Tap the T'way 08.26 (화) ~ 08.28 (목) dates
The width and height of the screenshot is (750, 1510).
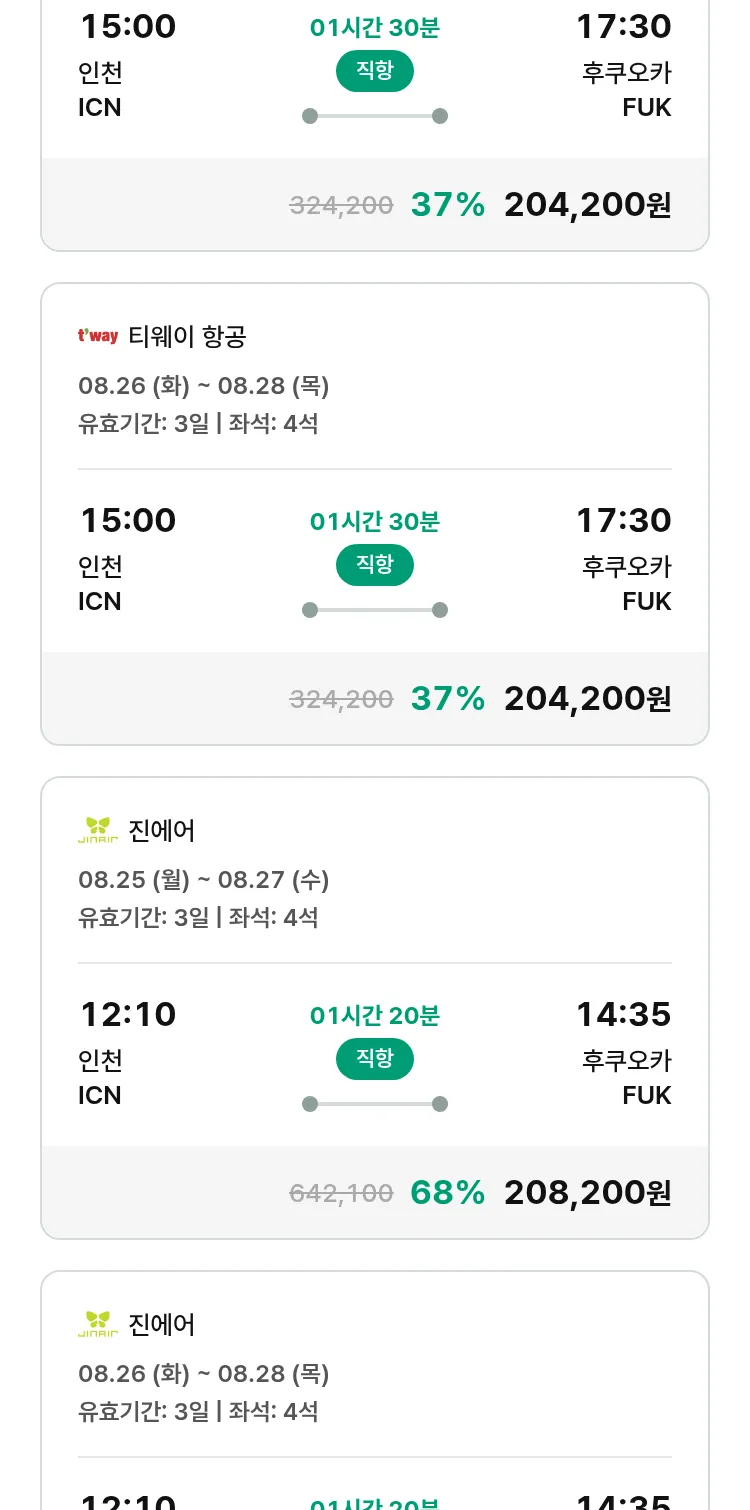[204, 386]
